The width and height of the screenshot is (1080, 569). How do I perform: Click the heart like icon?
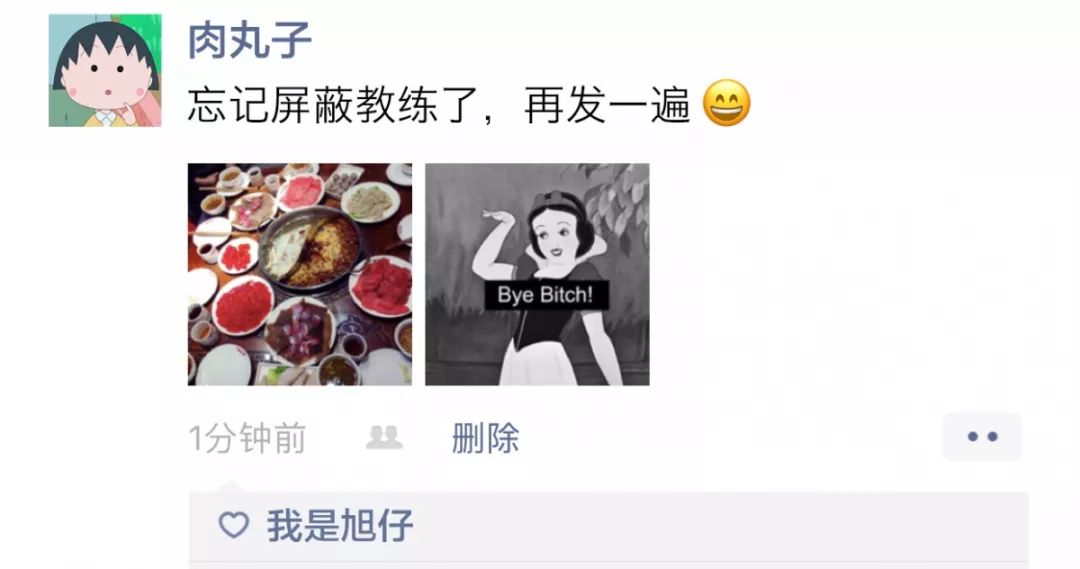tap(233, 525)
